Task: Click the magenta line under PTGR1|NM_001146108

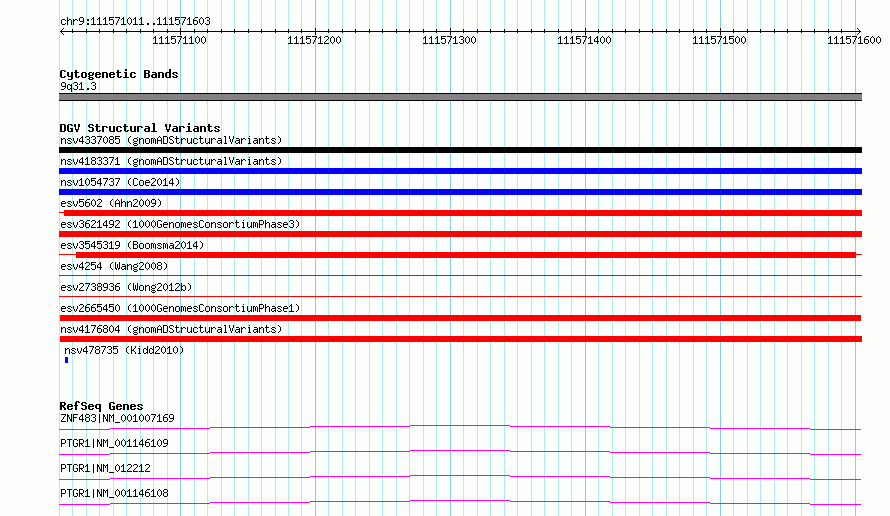Action: [x=460, y=502]
